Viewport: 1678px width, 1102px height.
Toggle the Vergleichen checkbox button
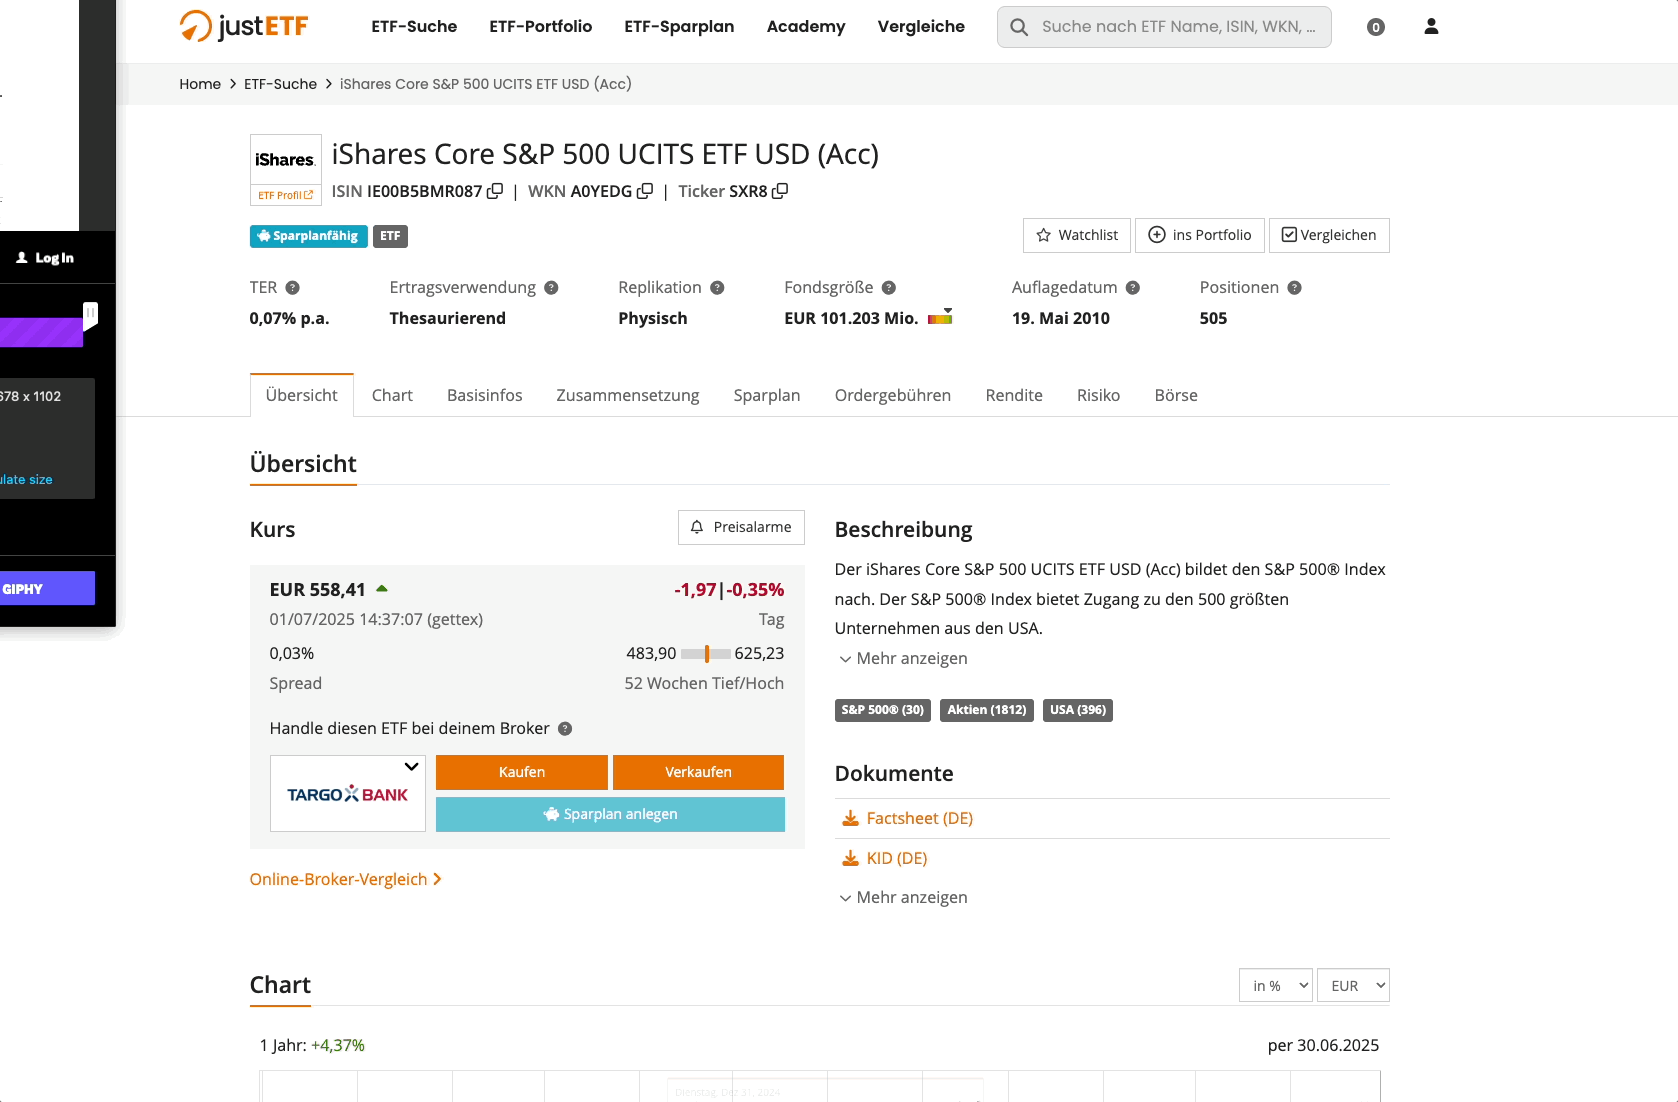click(x=1329, y=235)
